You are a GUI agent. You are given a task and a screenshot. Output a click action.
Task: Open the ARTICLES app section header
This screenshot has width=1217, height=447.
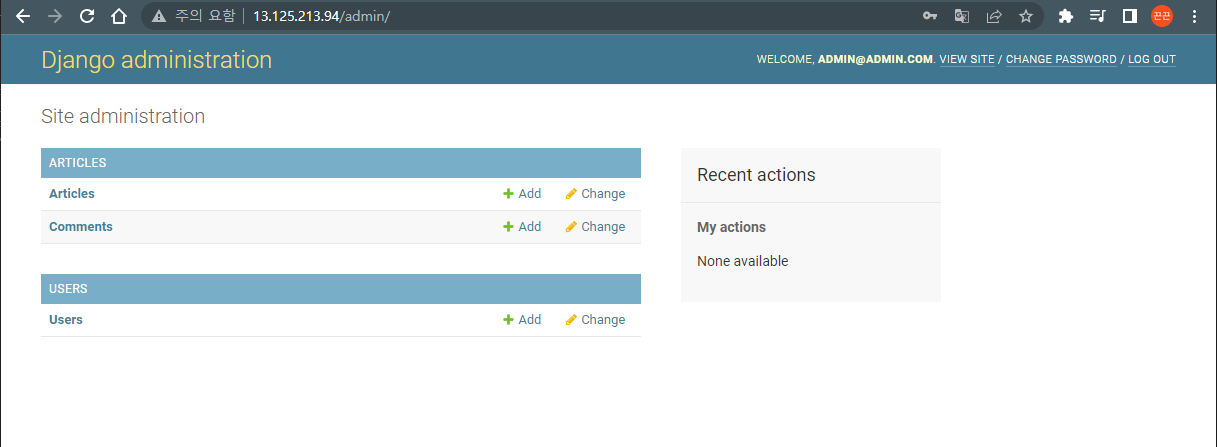(x=78, y=163)
